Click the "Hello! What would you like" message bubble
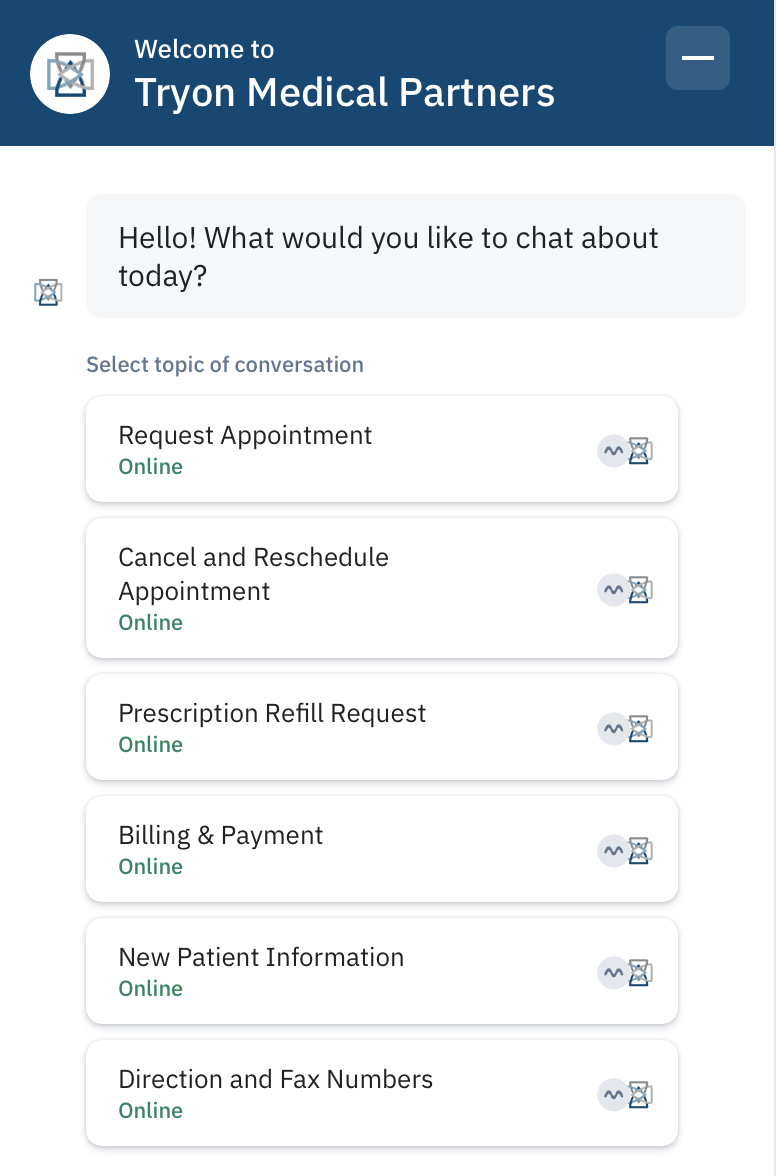 click(415, 256)
